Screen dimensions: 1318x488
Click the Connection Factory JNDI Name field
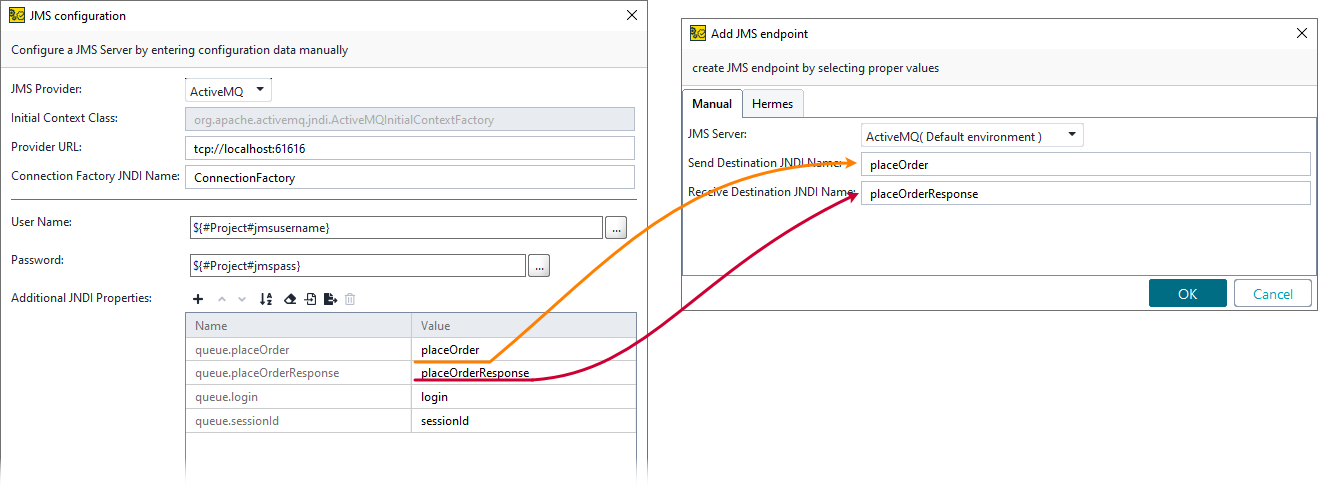click(410, 177)
